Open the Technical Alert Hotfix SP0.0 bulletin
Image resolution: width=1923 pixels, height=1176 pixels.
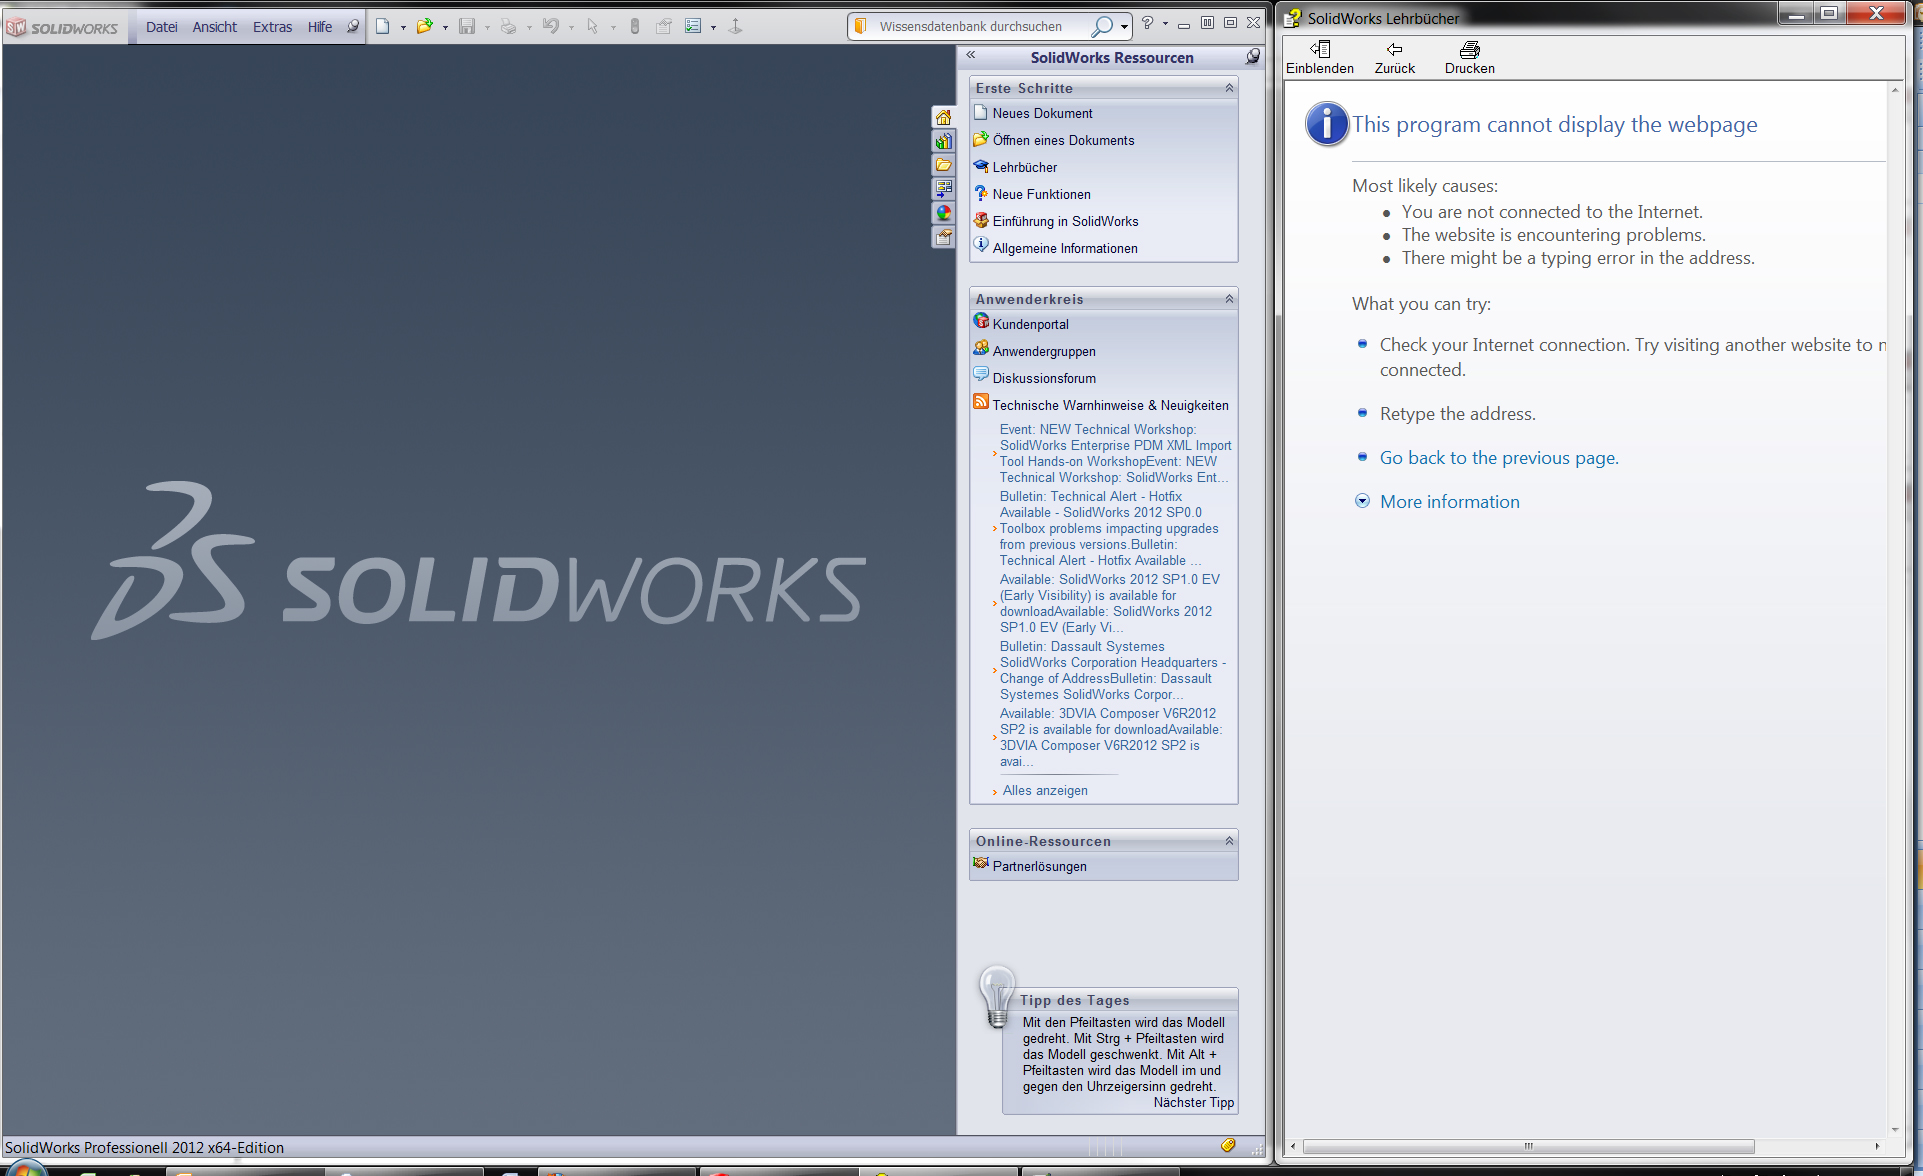pyautogui.click(x=1109, y=528)
